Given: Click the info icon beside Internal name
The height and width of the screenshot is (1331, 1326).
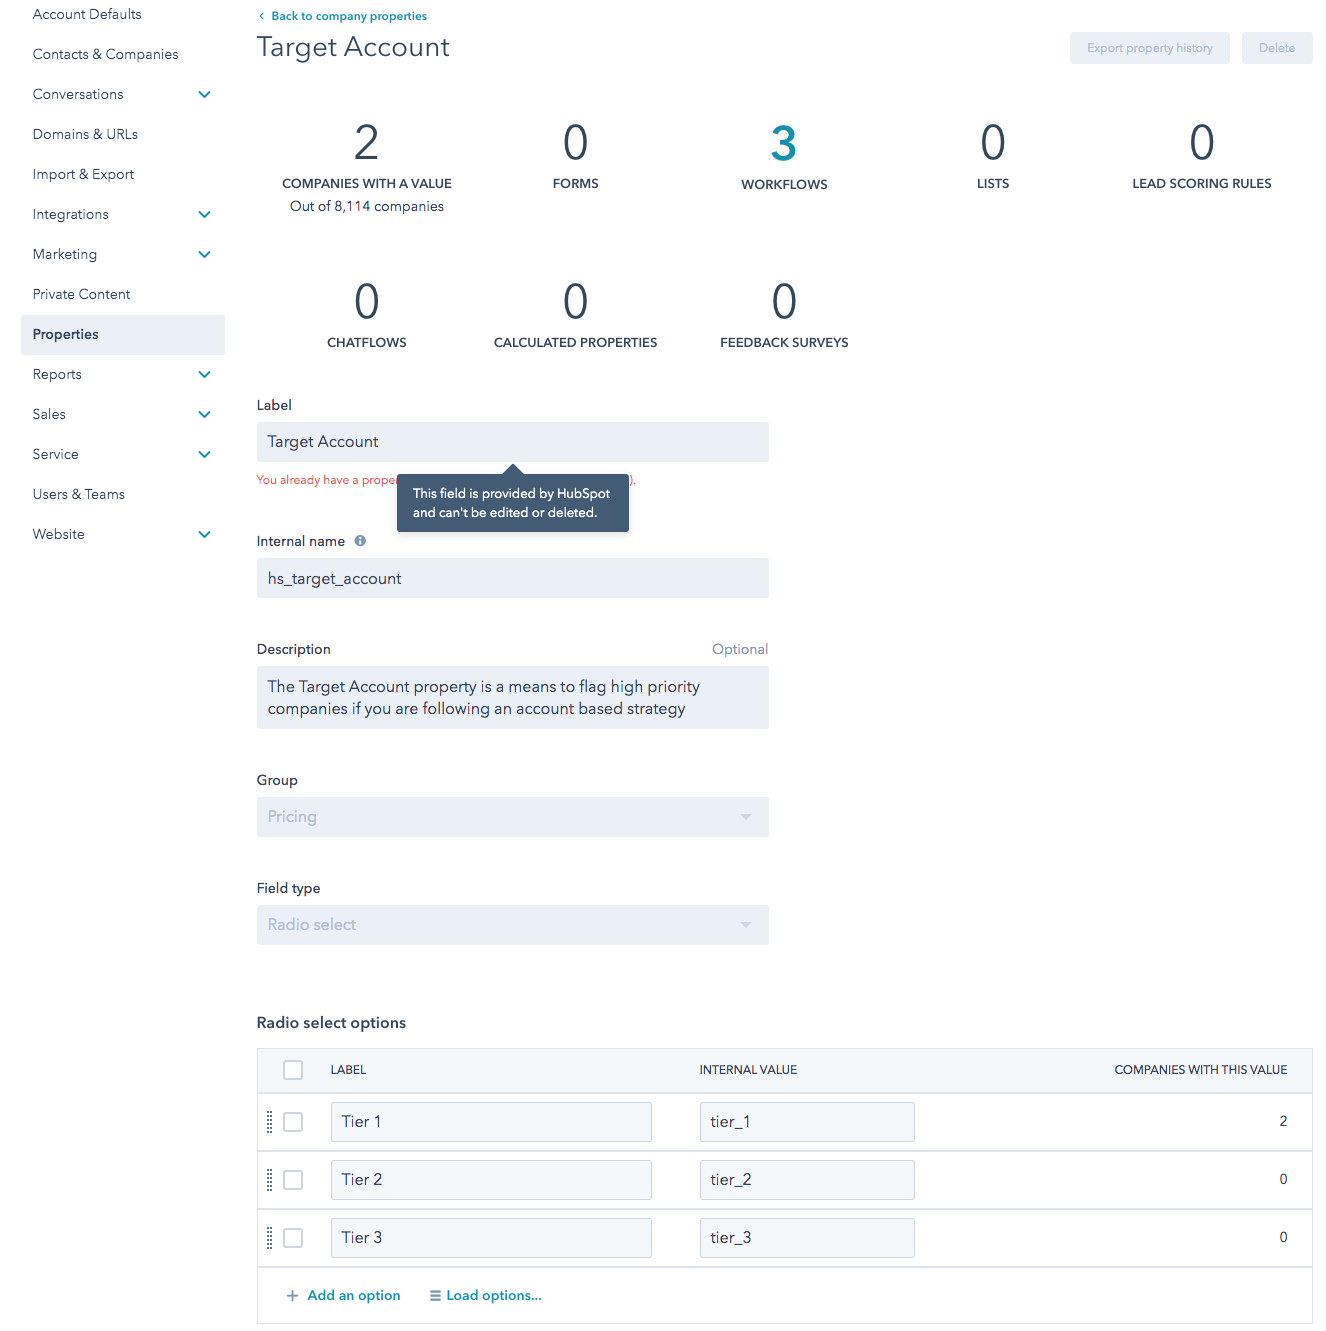Looking at the screenshot, I should click(x=360, y=541).
